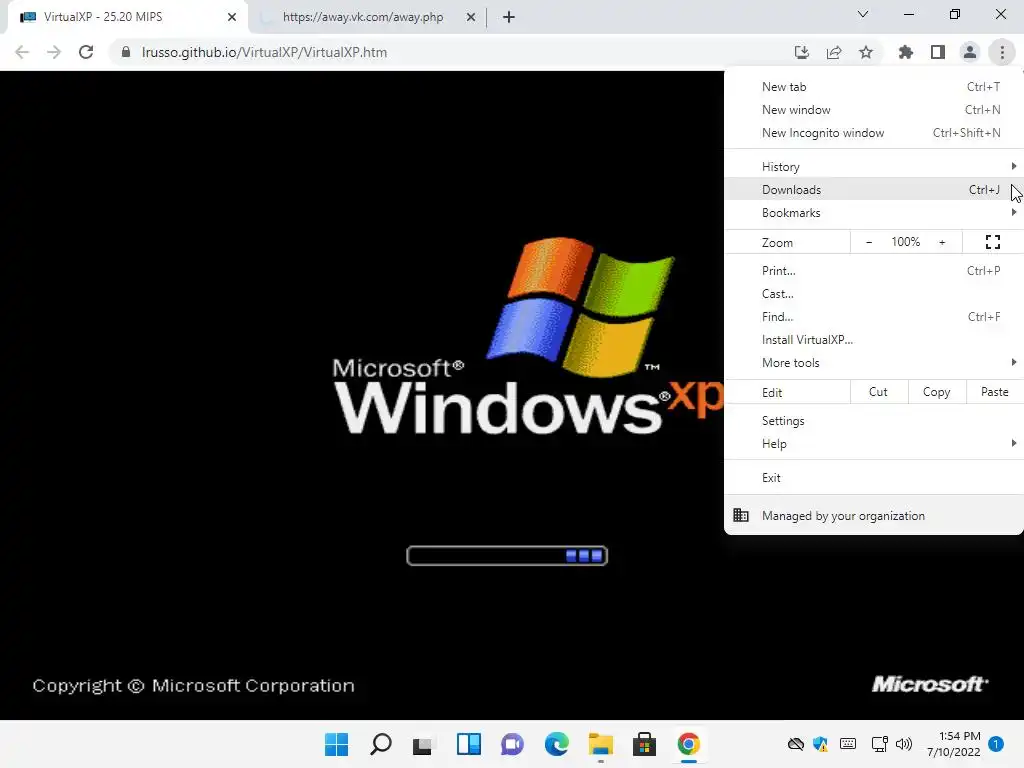Viewport: 1024px width, 768px height.
Task: Open Task View on the taskbar
Action: (423, 744)
